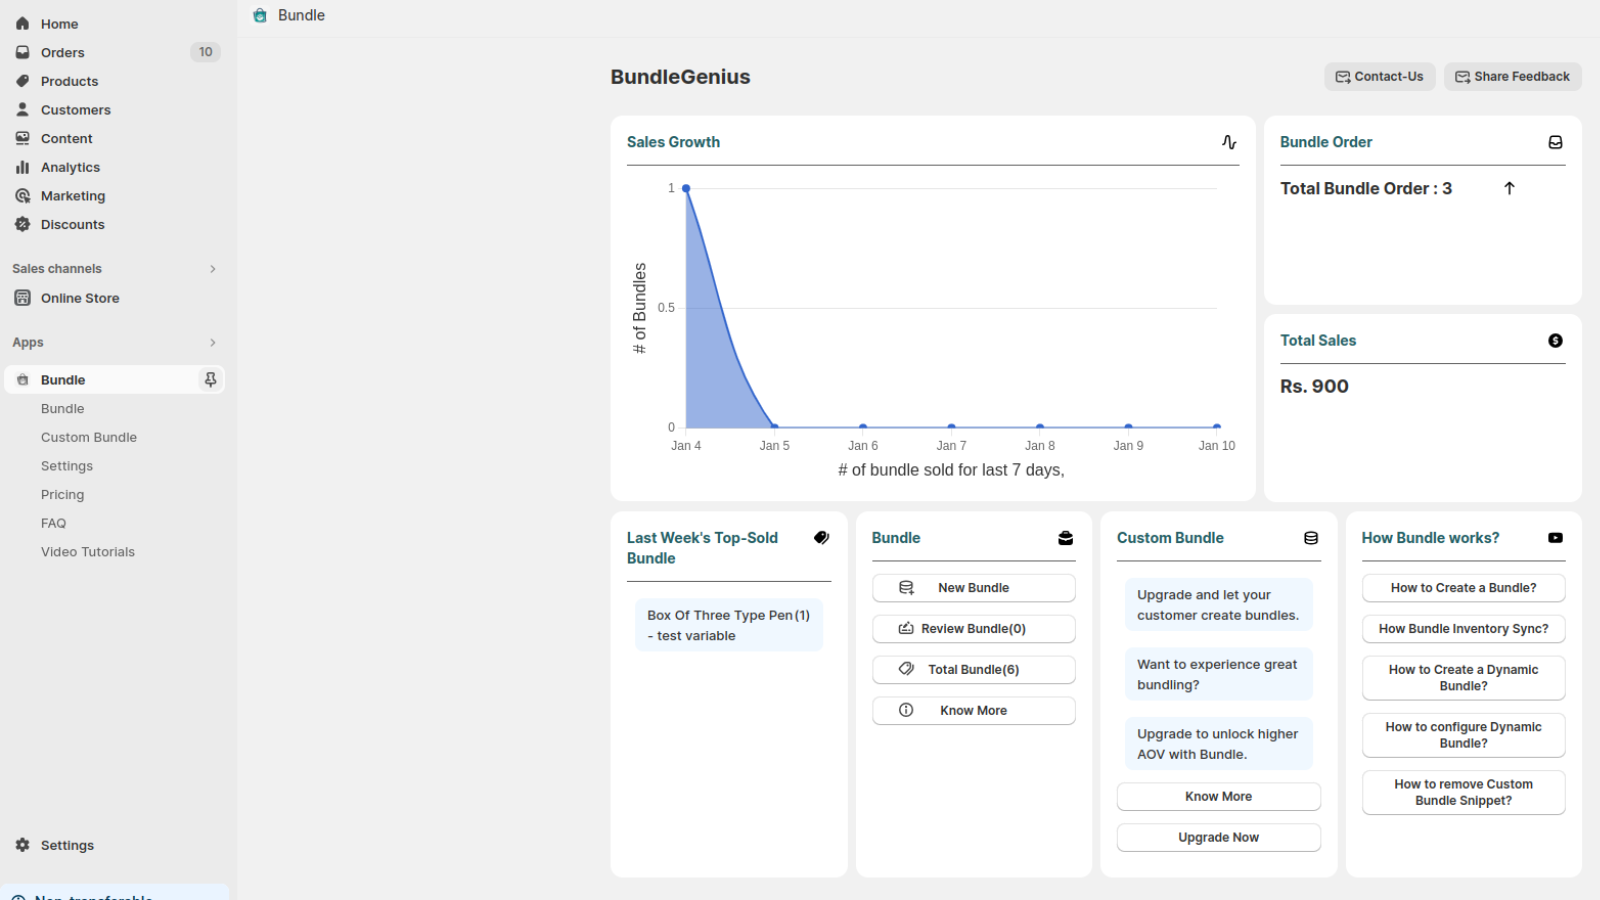The height and width of the screenshot is (900, 1600).
Task: Click Review Bundle(0) button
Action: (974, 629)
